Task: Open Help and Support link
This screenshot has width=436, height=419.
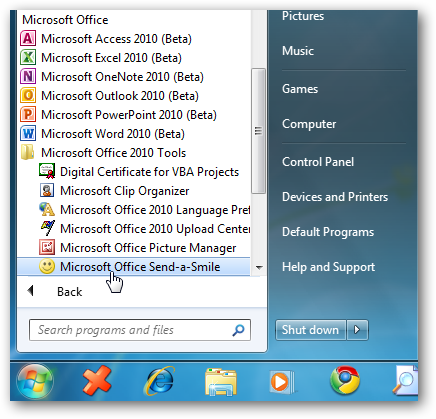Action: (x=328, y=267)
